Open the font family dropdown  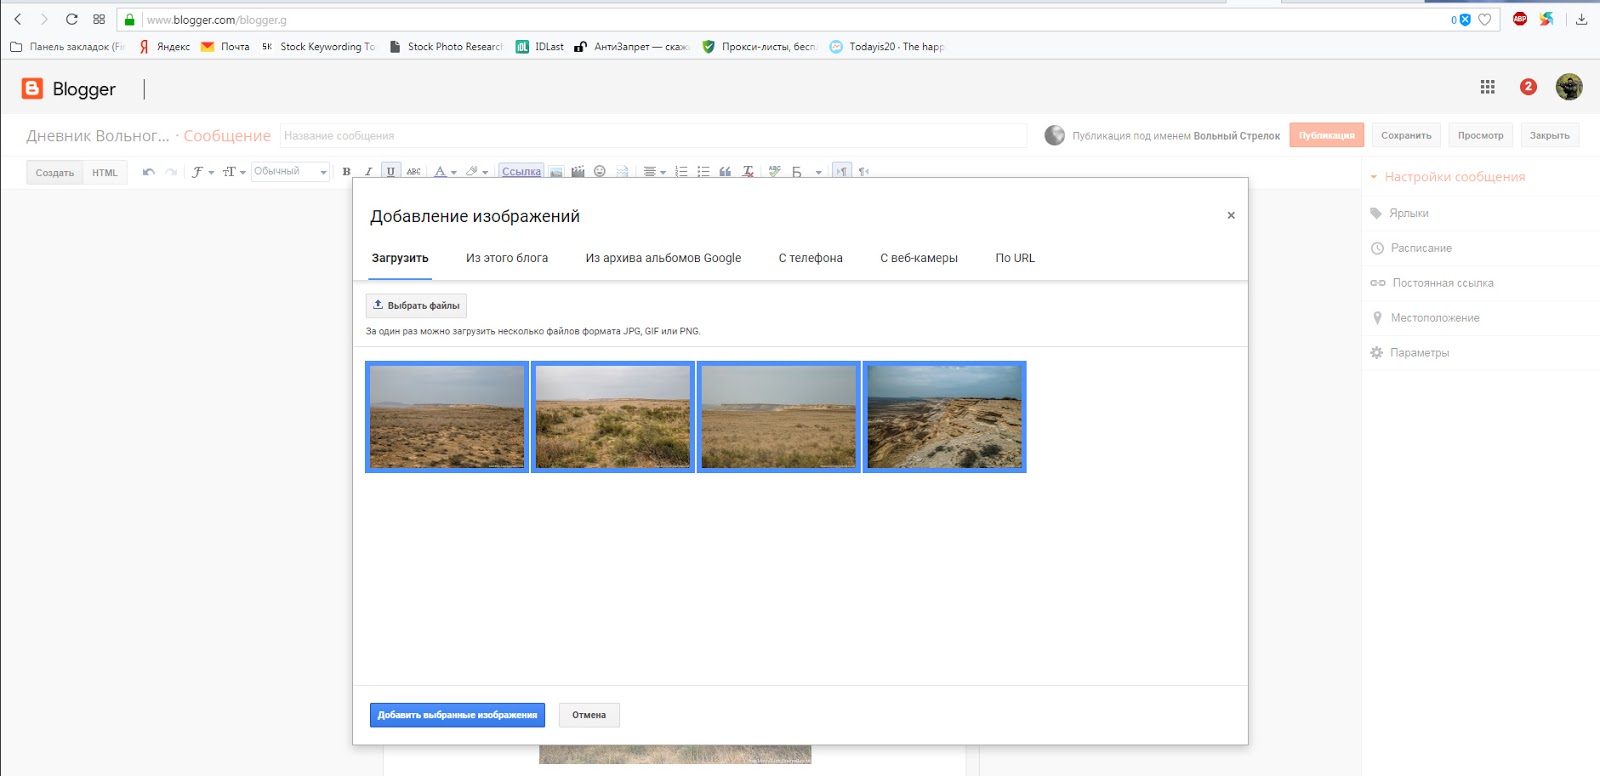203,172
